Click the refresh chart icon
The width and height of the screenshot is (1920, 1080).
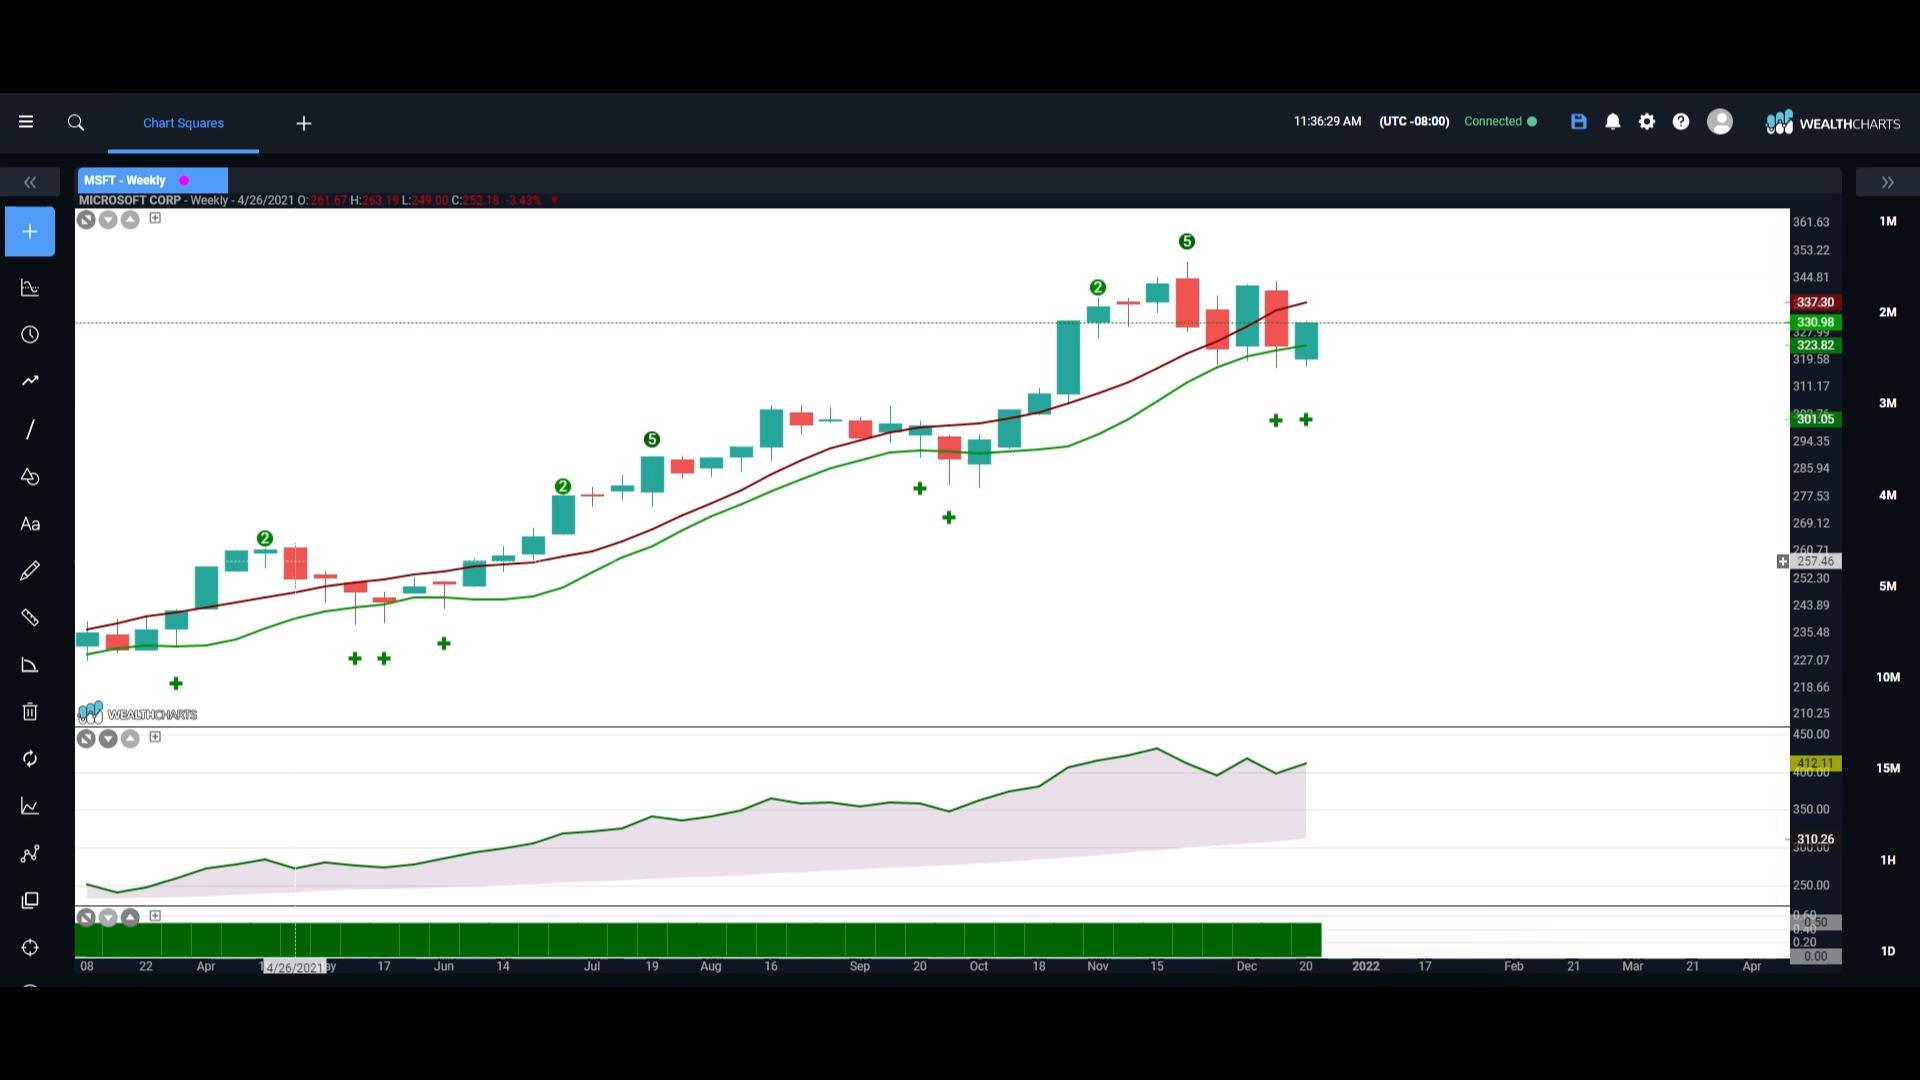(30, 759)
